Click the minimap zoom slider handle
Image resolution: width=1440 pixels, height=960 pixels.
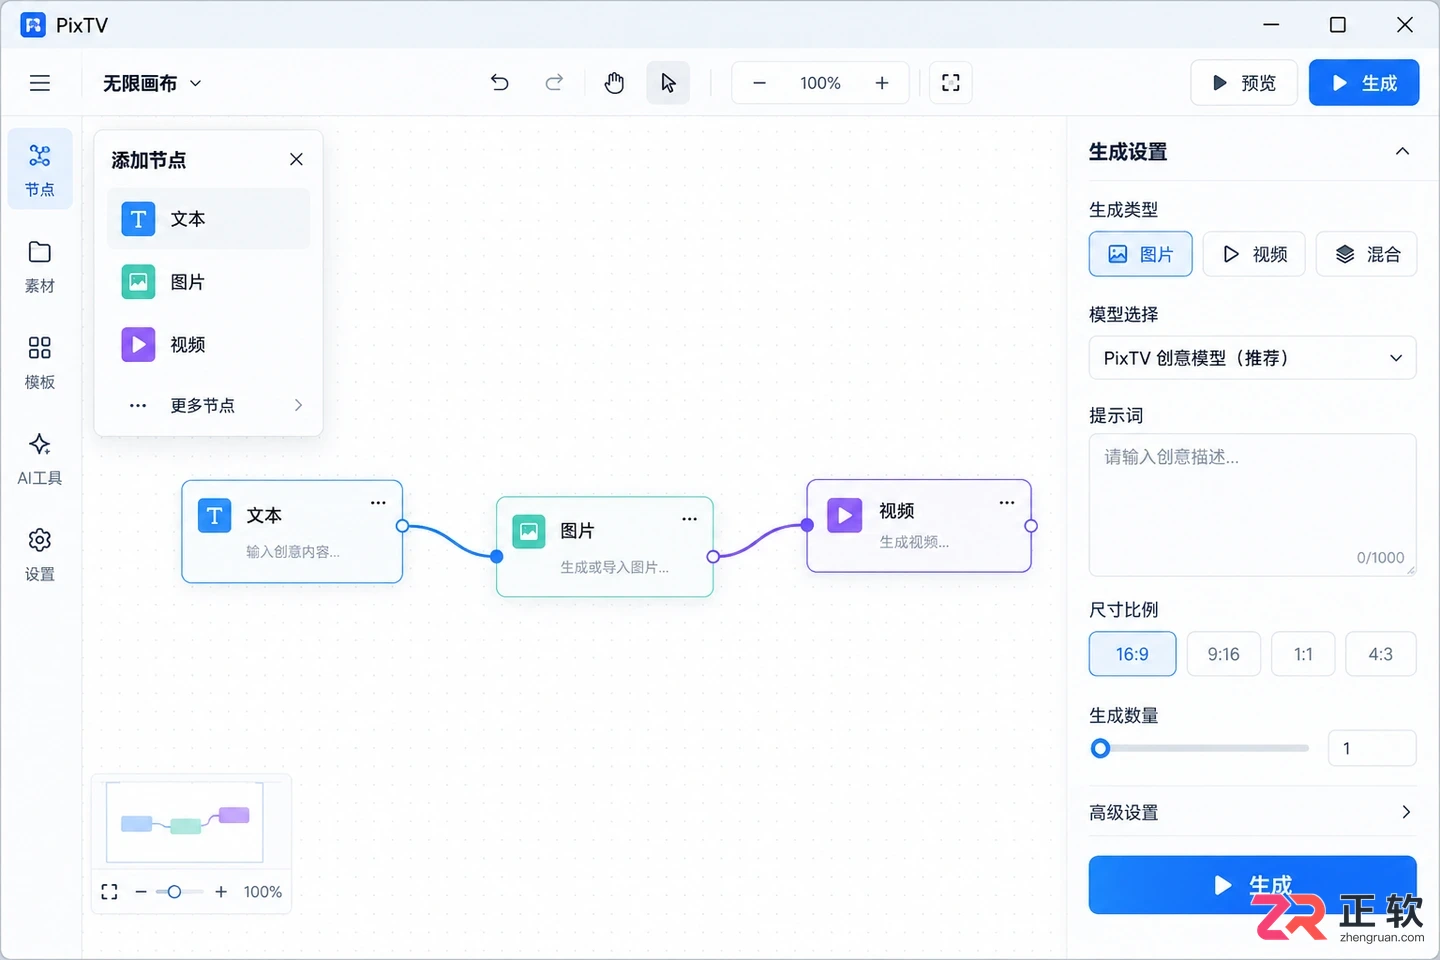[x=174, y=892]
